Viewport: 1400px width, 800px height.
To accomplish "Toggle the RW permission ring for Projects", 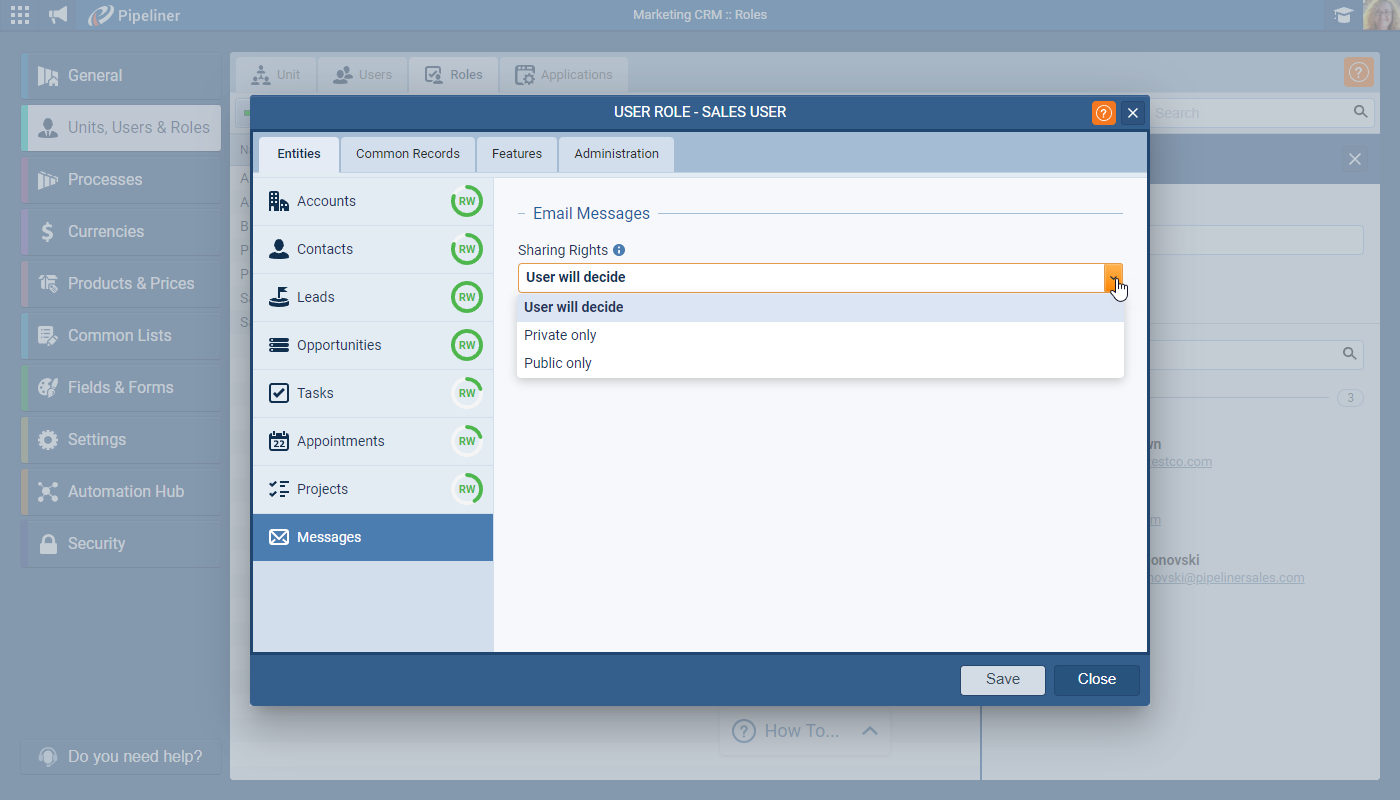I will coord(466,489).
